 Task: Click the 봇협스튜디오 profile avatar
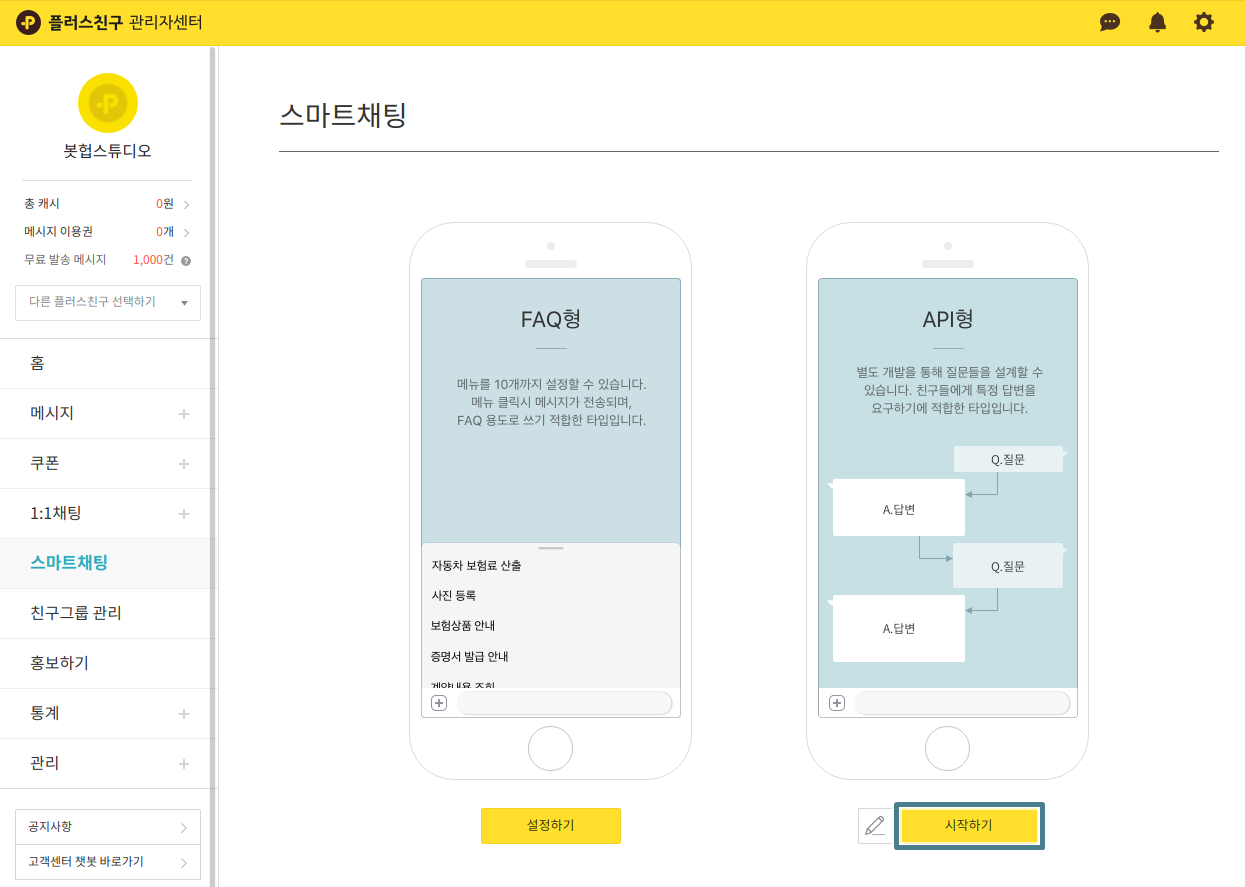tap(108, 103)
